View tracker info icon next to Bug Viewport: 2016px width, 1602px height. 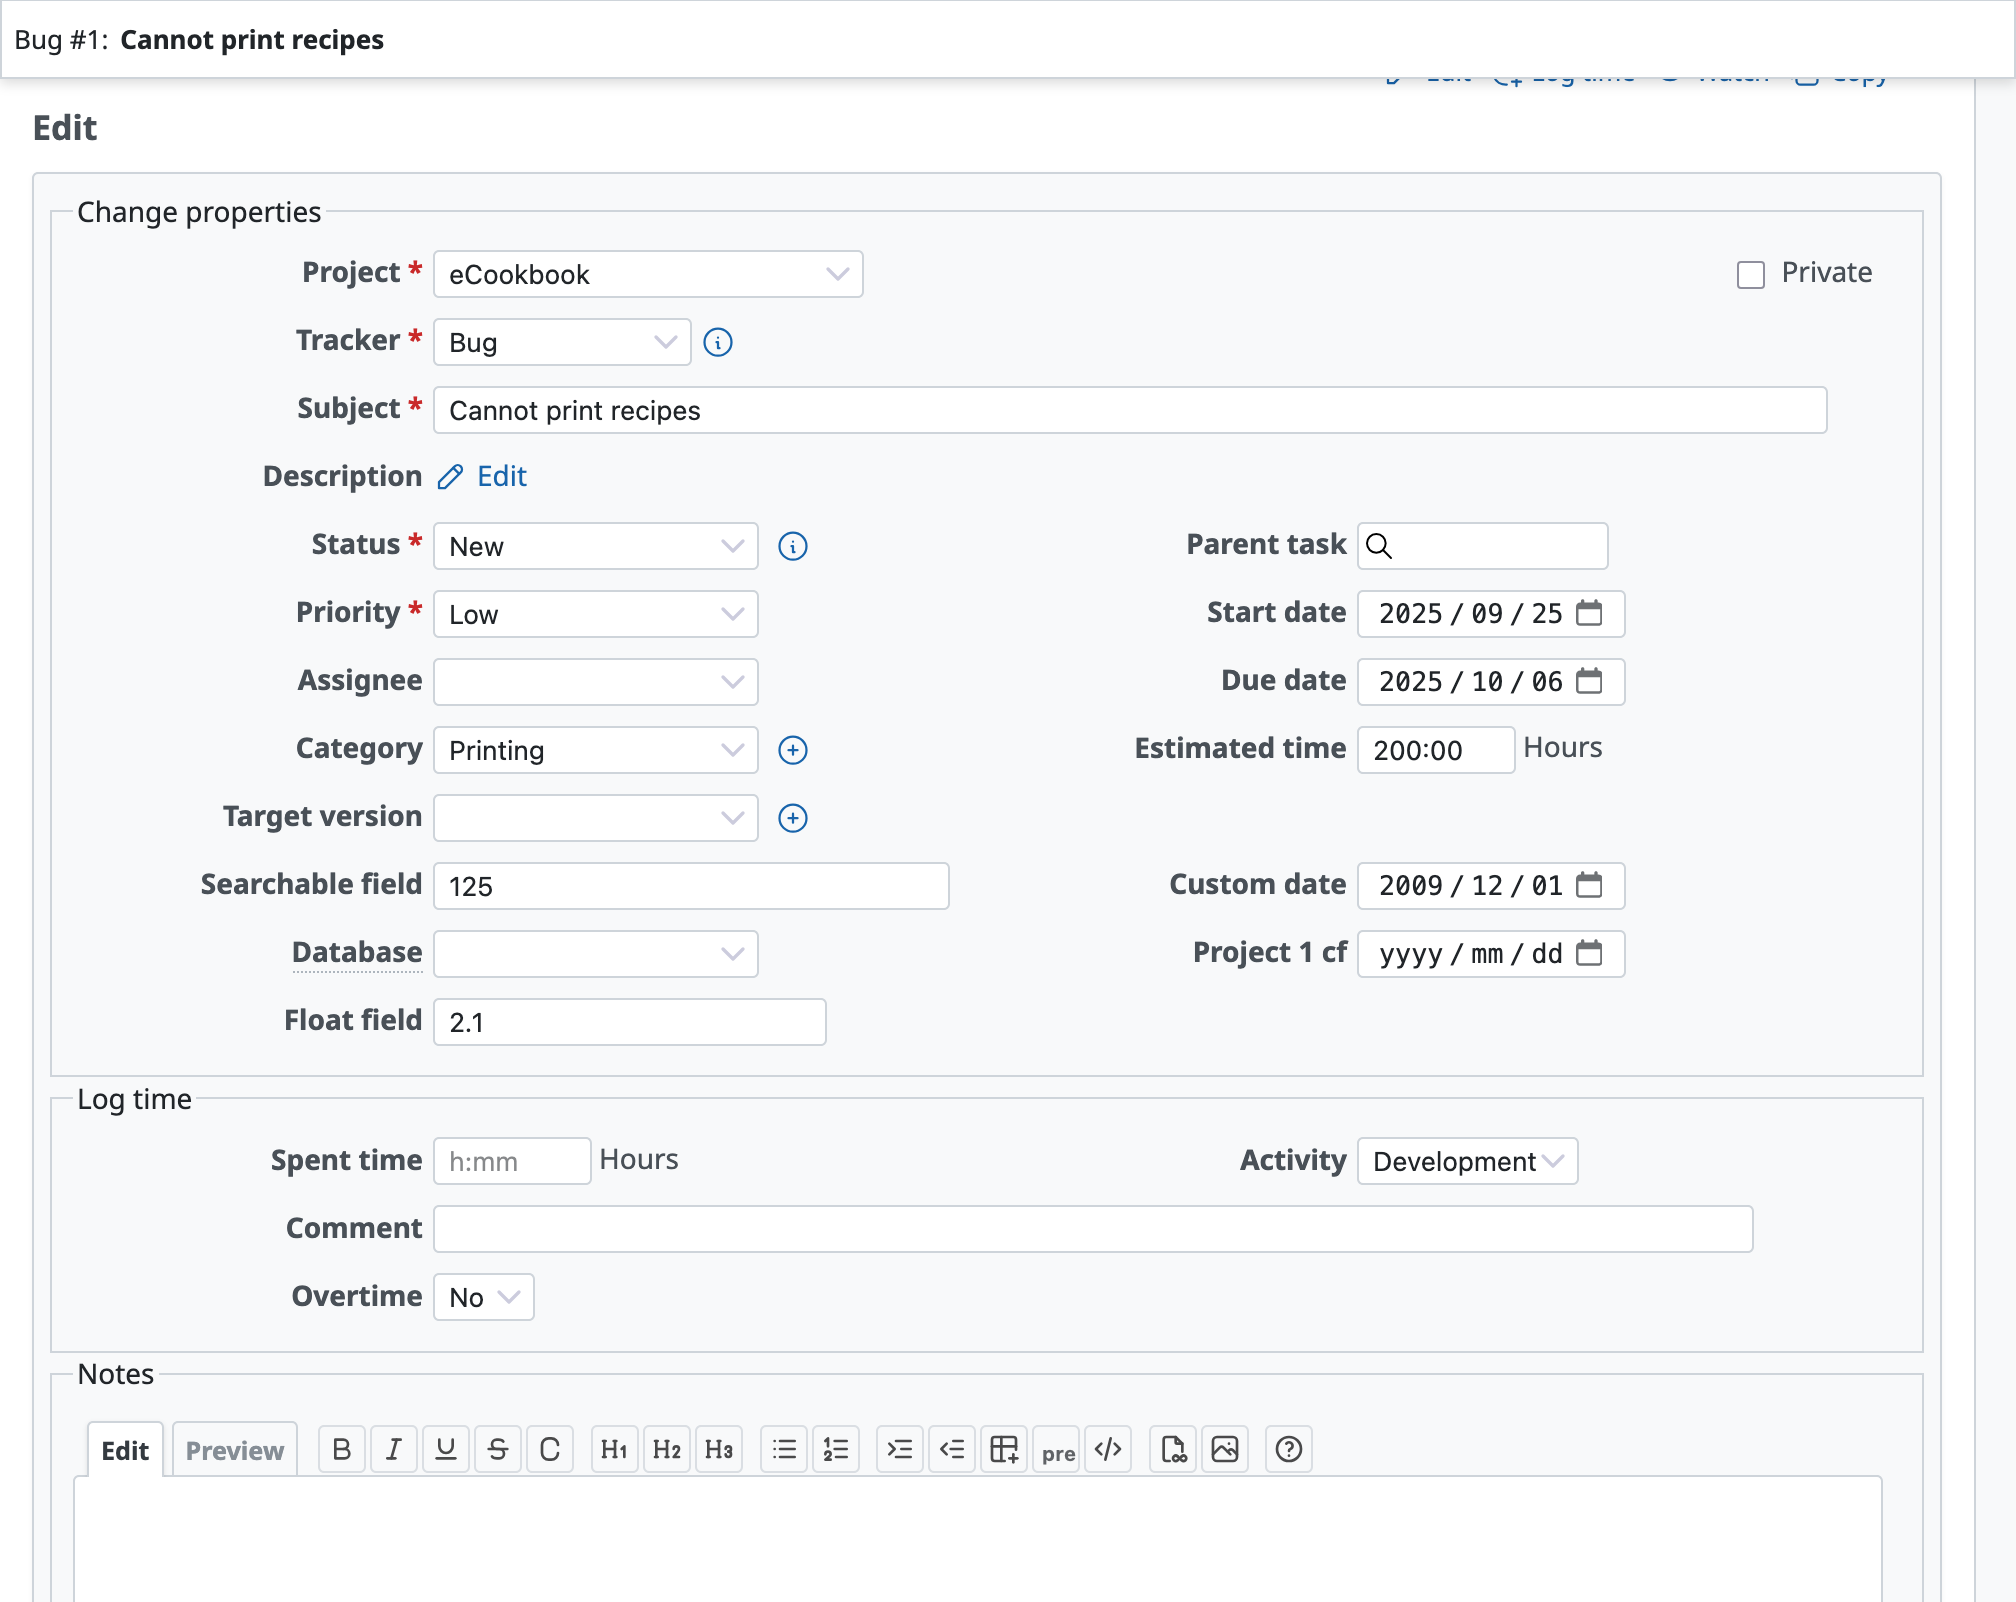(x=718, y=343)
